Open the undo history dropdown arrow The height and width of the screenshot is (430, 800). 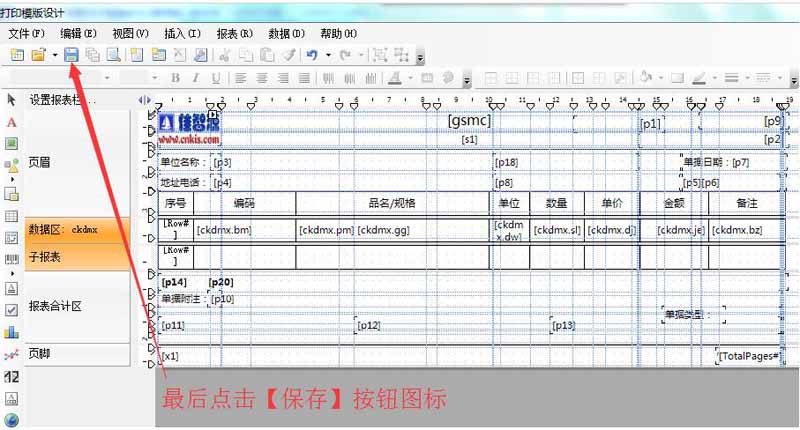click(327, 55)
